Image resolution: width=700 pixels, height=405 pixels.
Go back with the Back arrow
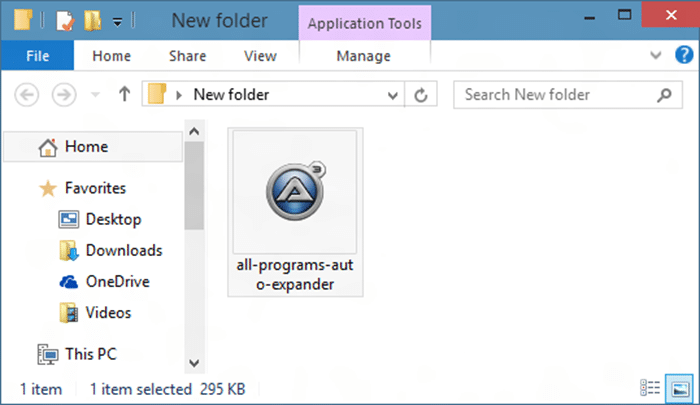(x=27, y=95)
